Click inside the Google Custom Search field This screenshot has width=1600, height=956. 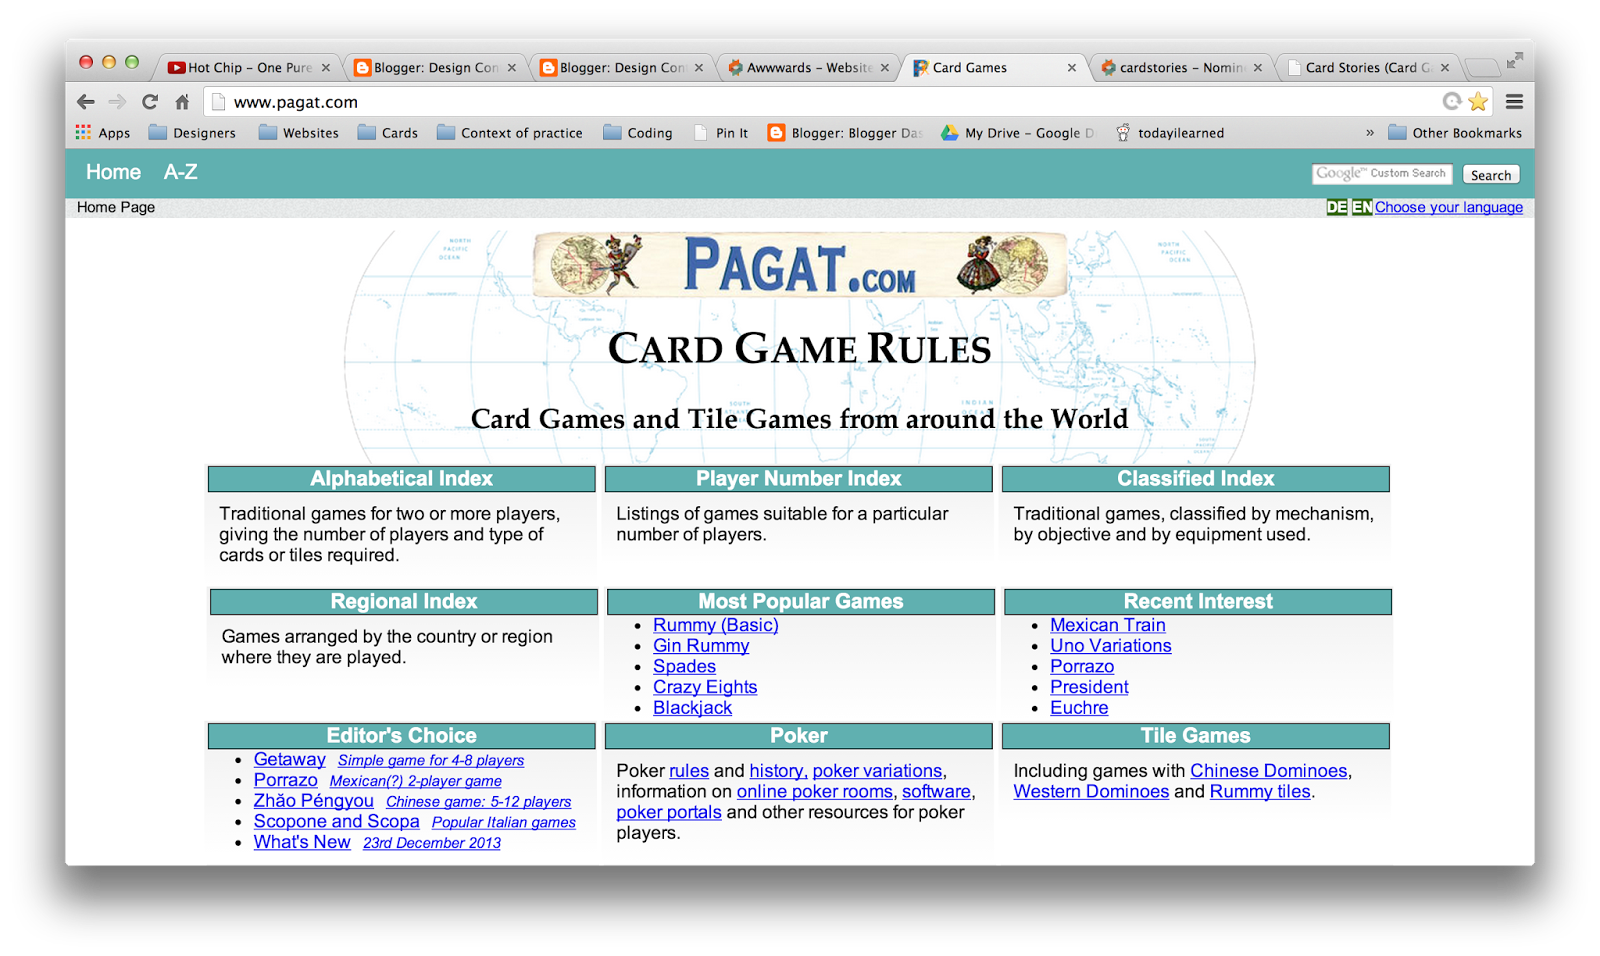pyautogui.click(x=1382, y=173)
